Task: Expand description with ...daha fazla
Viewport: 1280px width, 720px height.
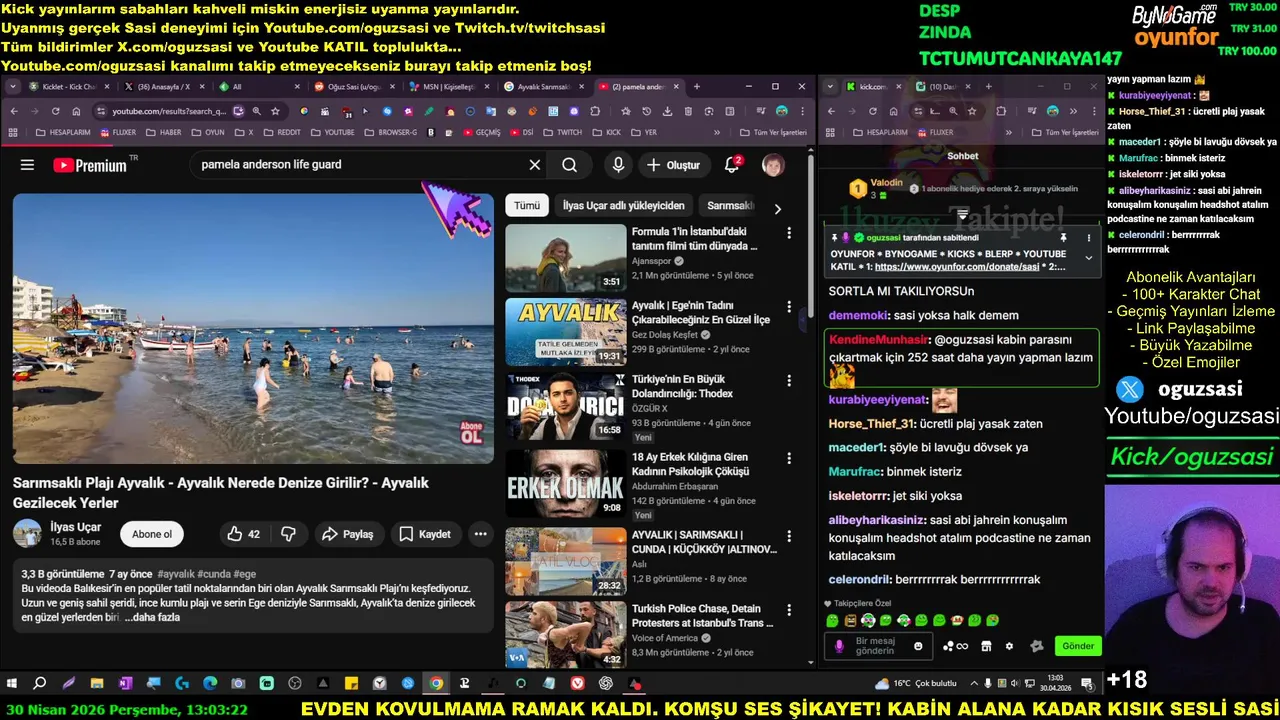Action: (x=152, y=617)
